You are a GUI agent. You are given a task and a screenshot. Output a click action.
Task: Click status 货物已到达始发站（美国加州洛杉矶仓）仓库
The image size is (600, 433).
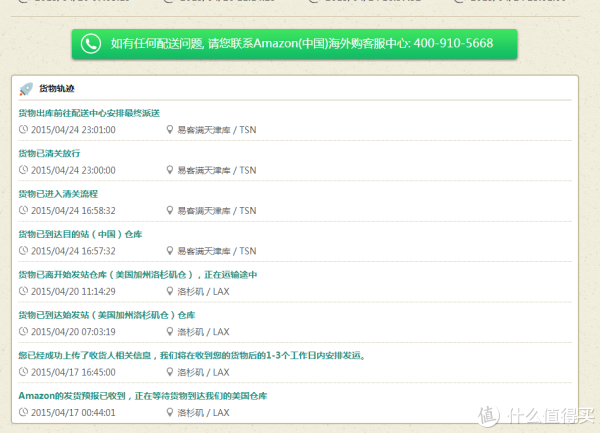click(x=107, y=315)
